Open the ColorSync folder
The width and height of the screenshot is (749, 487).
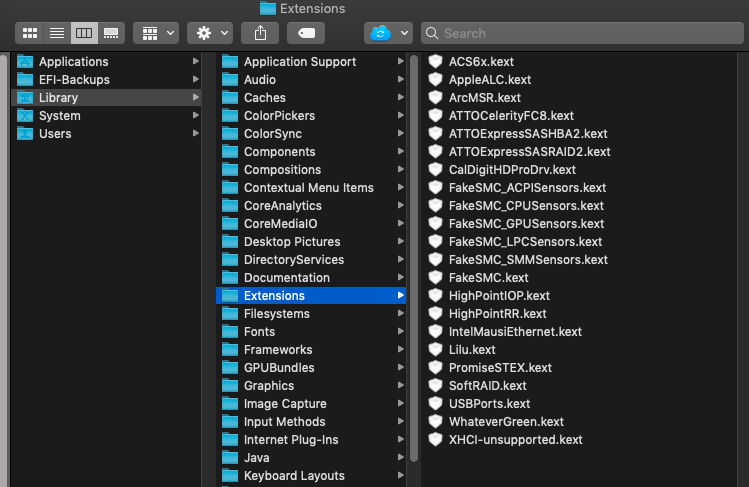pos(311,134)
